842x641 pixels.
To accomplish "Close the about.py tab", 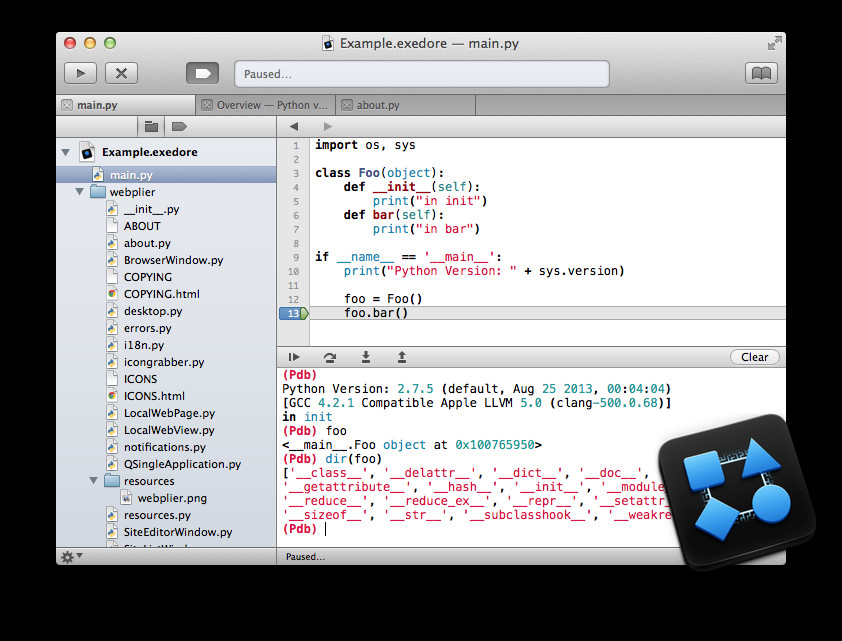I will 347,105.
